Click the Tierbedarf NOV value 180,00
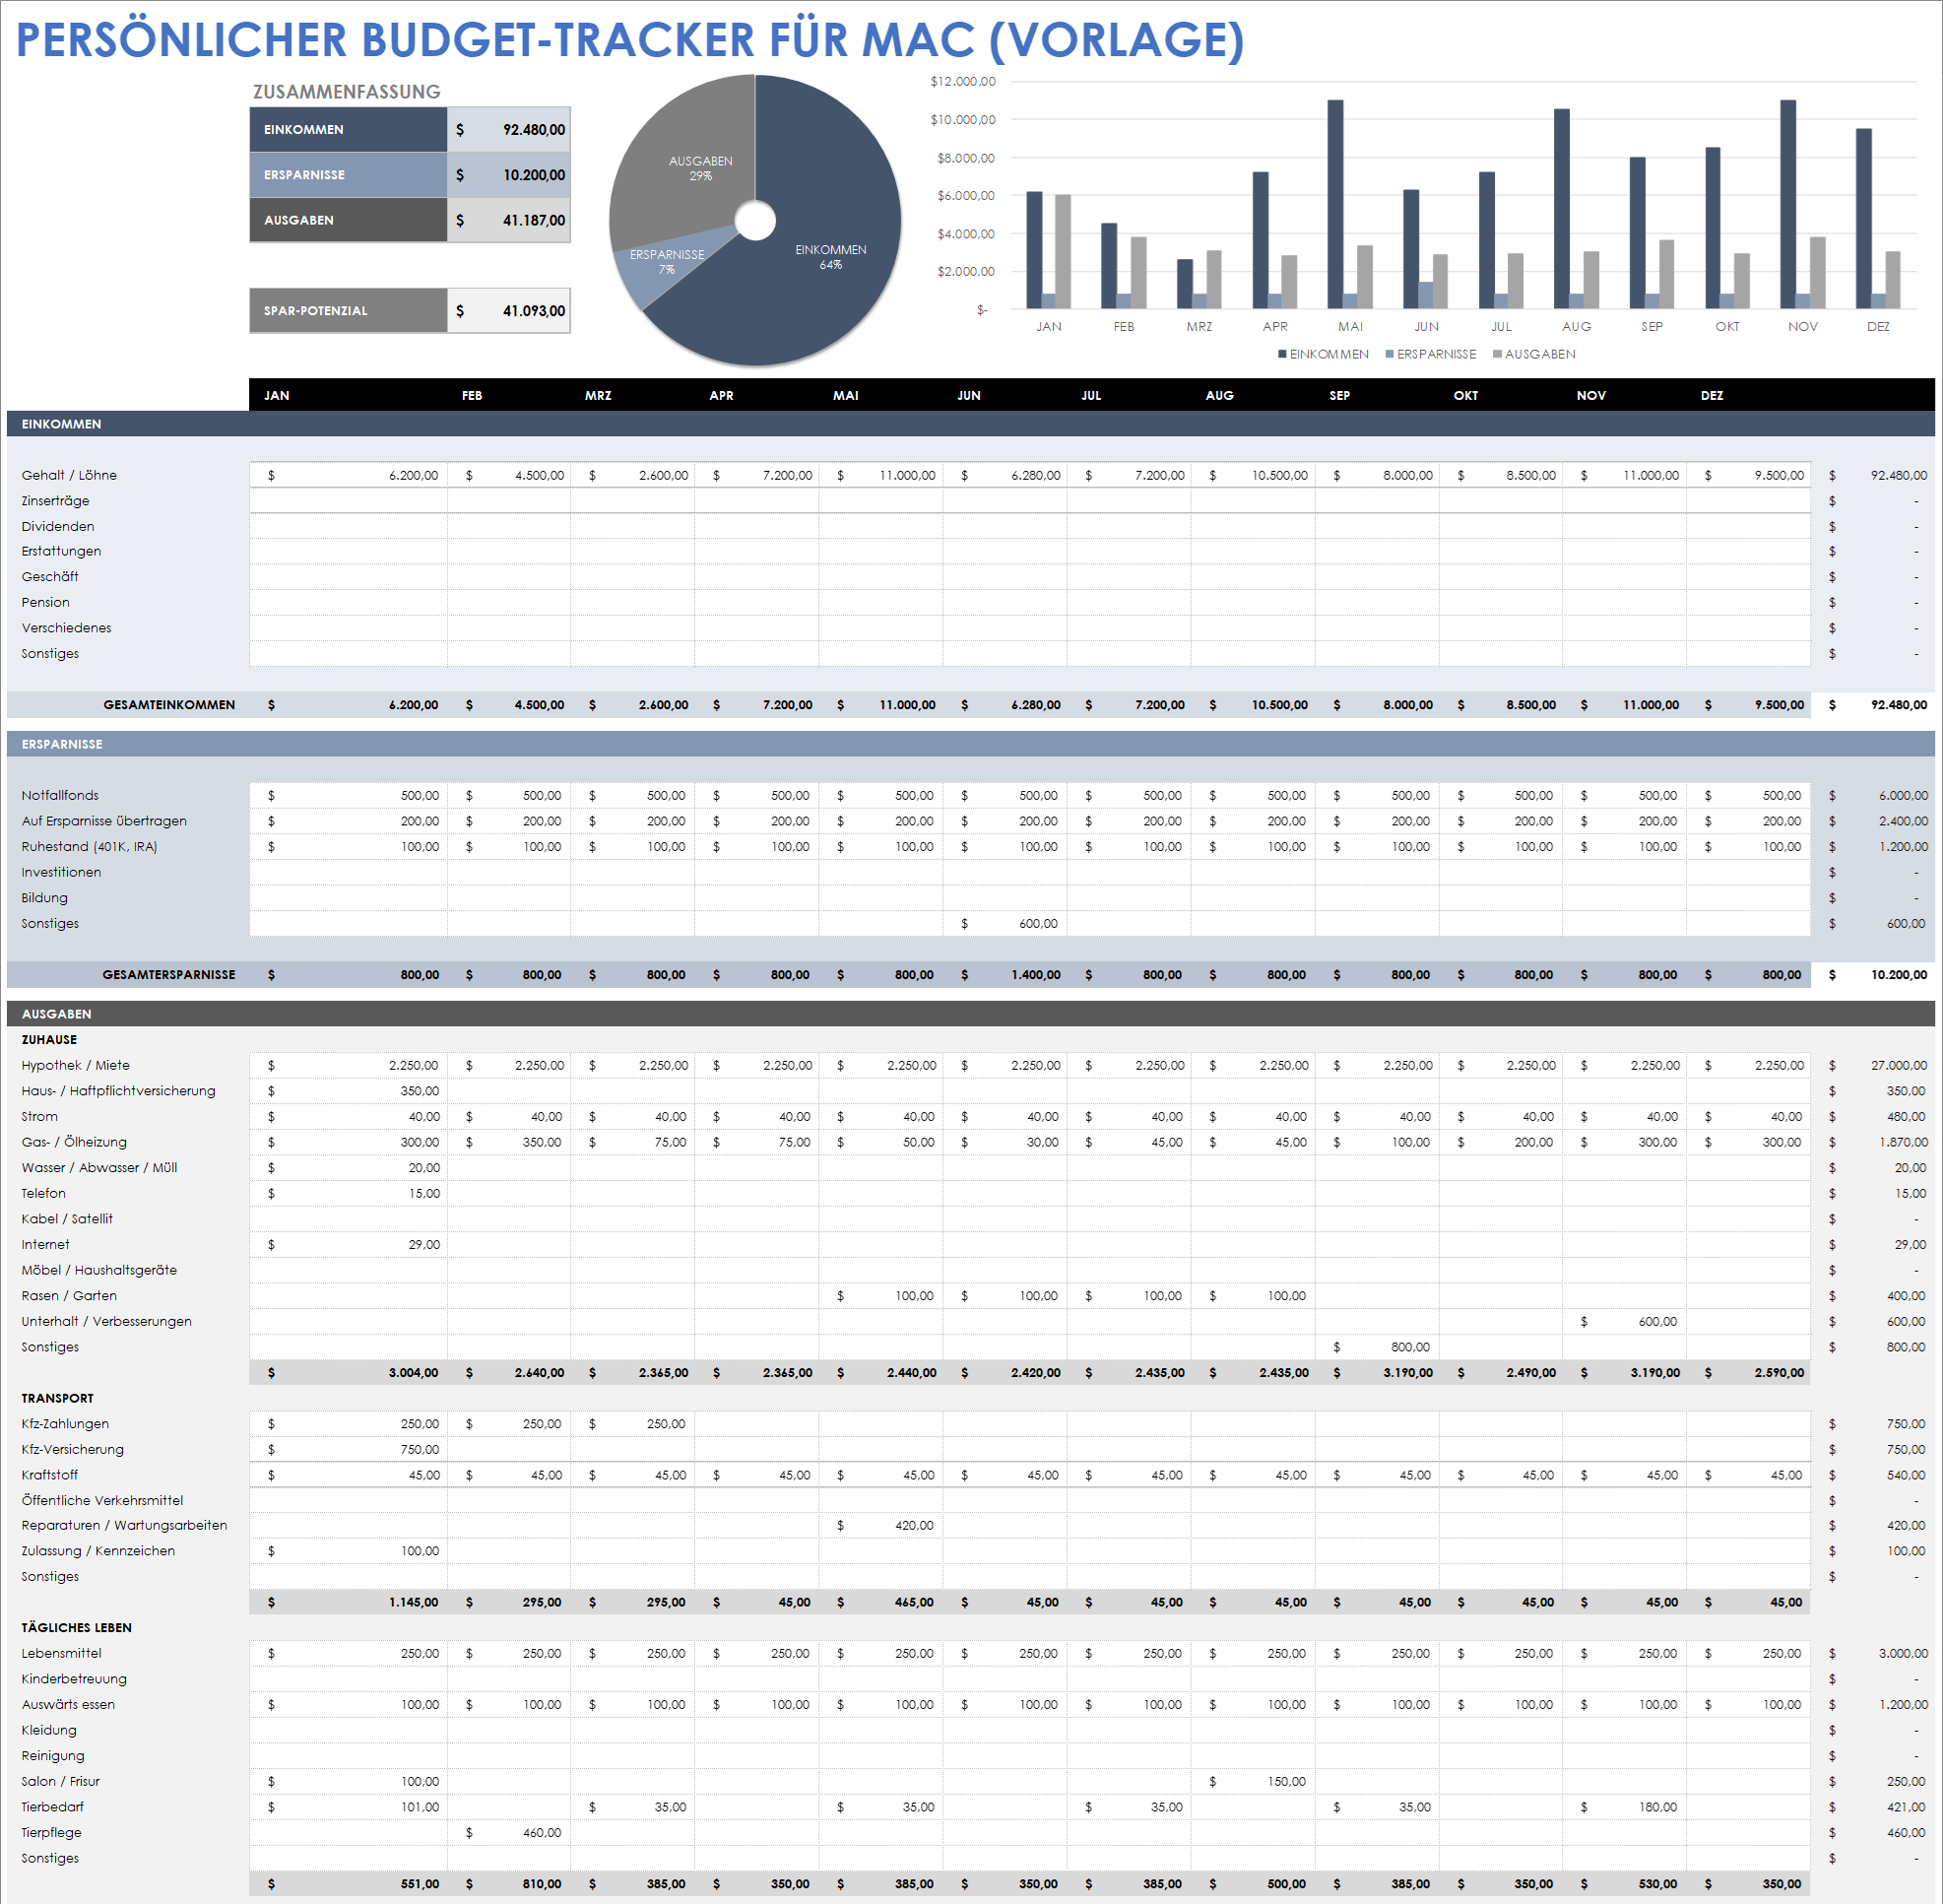The width and height of the screenshot is (1943, 1904). click(1624, 1808)
